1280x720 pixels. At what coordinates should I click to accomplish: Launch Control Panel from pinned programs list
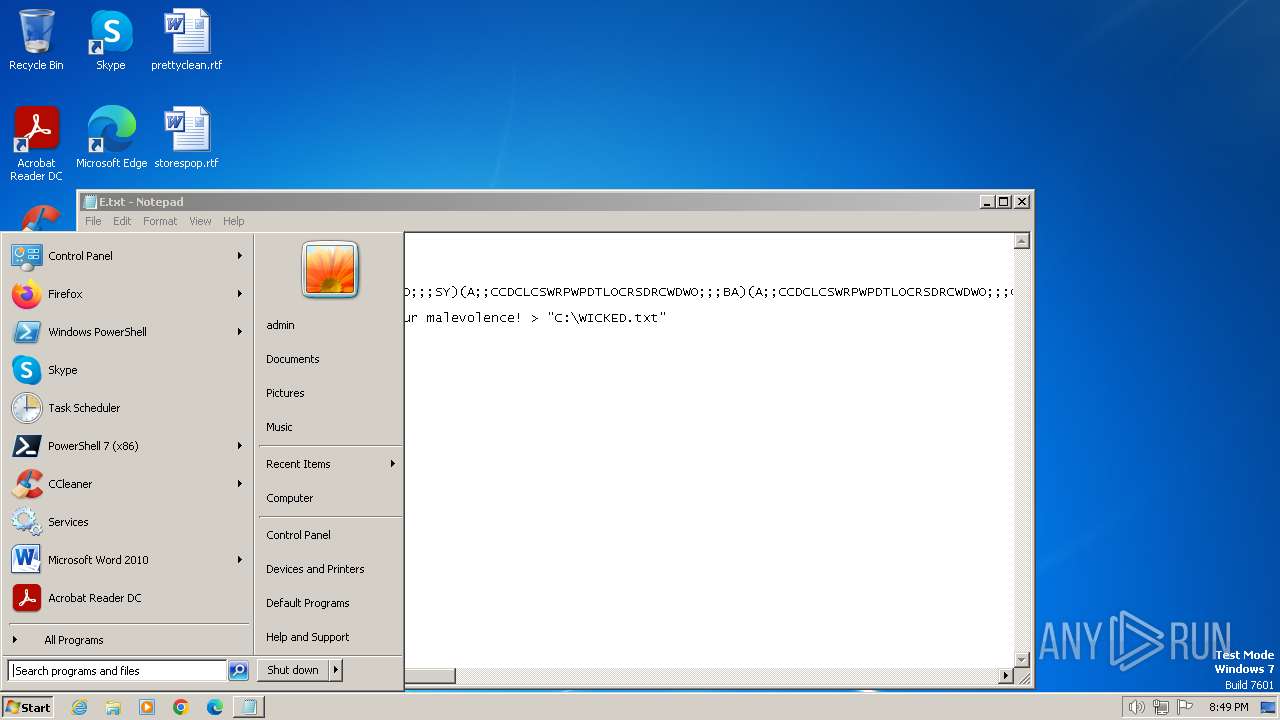(x=127, y=256)
